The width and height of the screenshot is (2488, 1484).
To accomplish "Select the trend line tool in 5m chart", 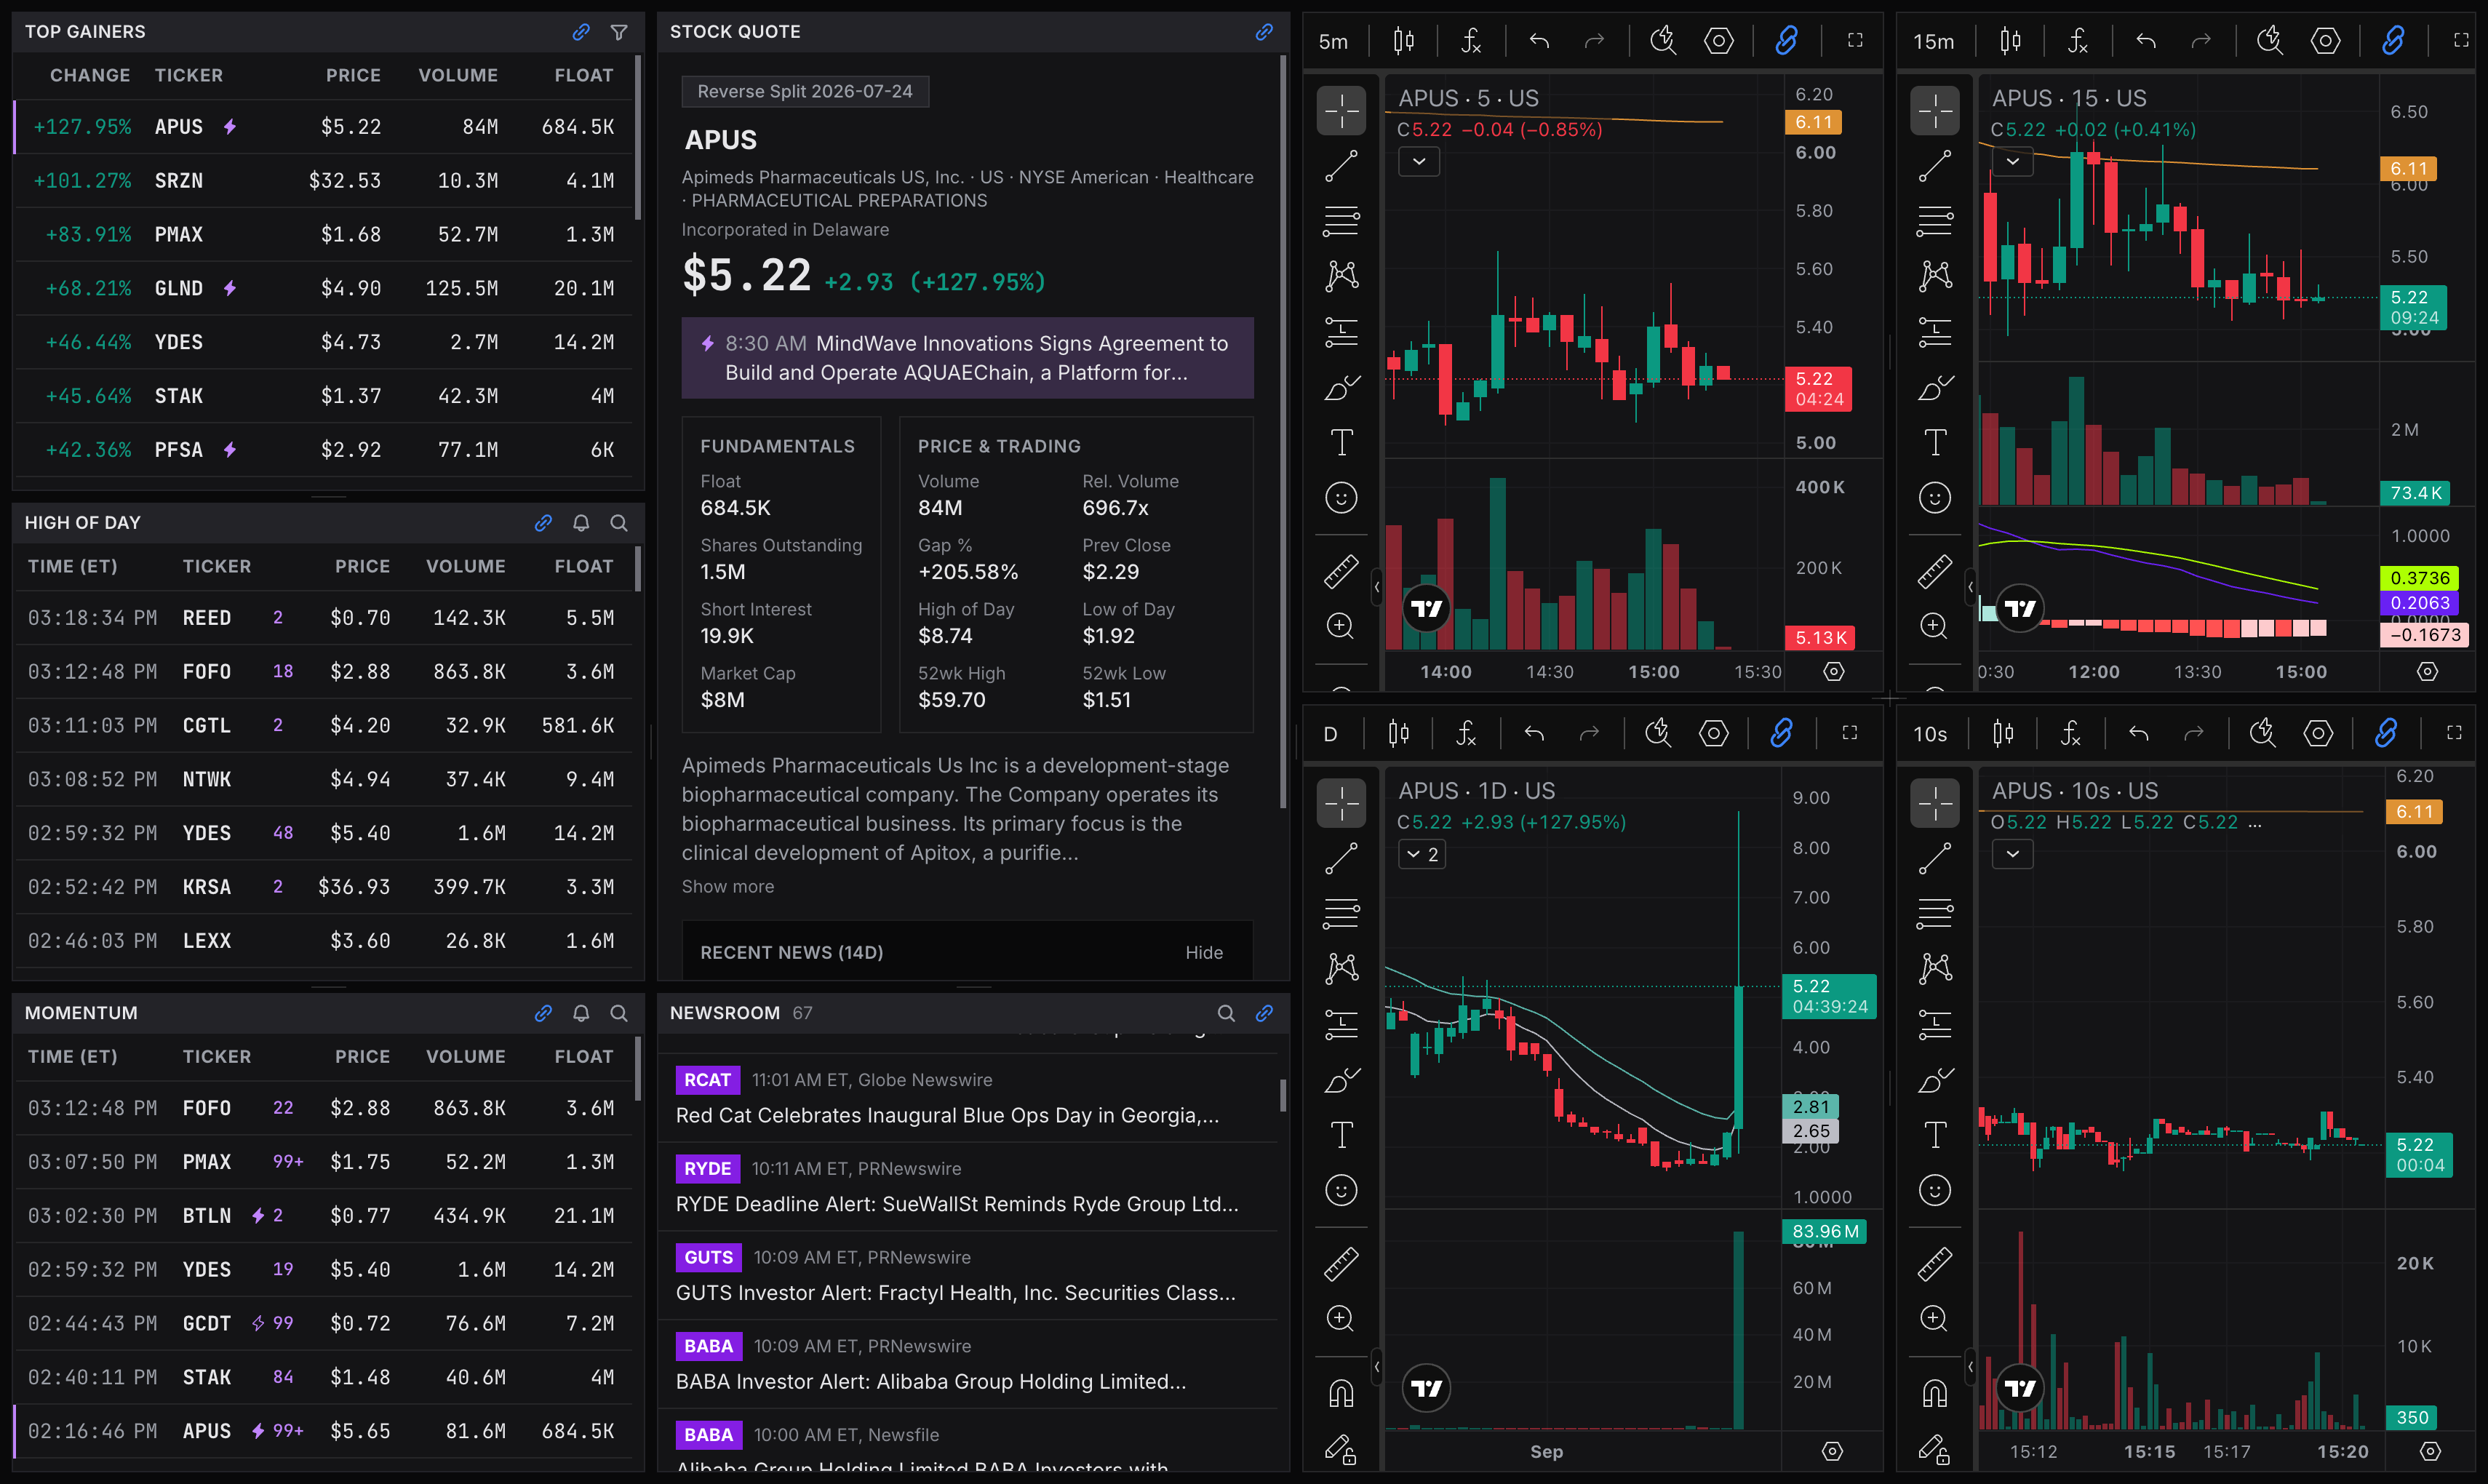I will click(x=1341, y=166).
